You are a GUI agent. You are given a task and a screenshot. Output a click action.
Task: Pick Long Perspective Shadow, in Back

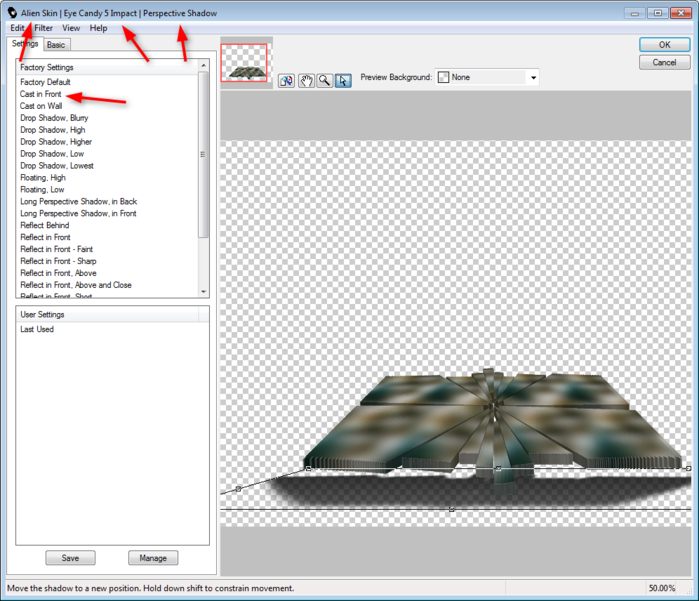(78, 202)
